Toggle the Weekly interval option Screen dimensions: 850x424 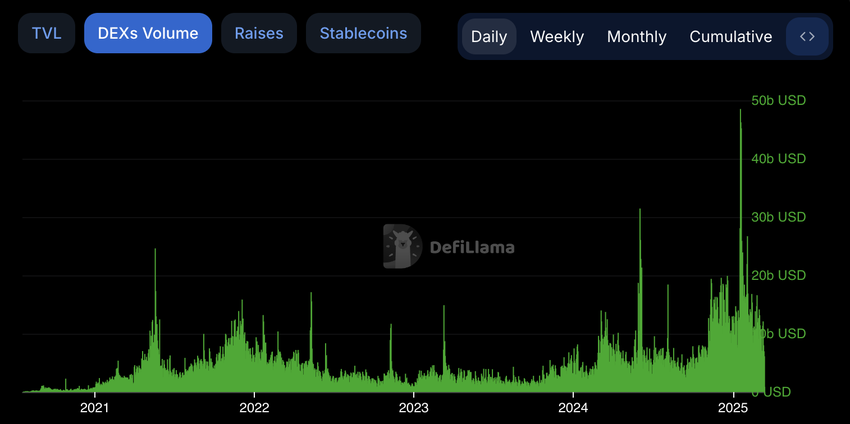coord(557,36)
